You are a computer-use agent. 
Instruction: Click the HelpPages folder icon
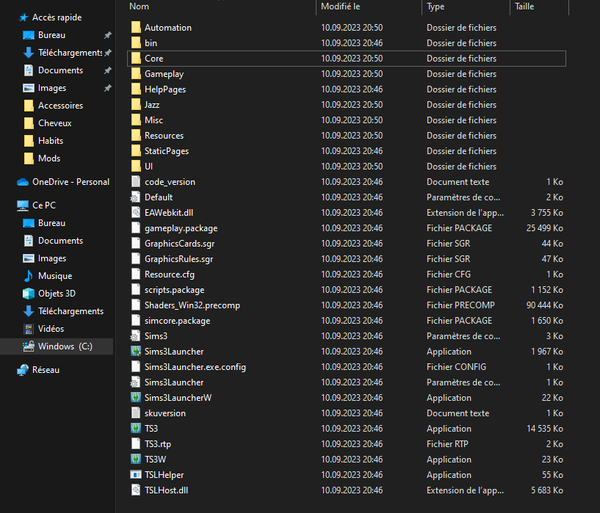click(x=136, y=89)
